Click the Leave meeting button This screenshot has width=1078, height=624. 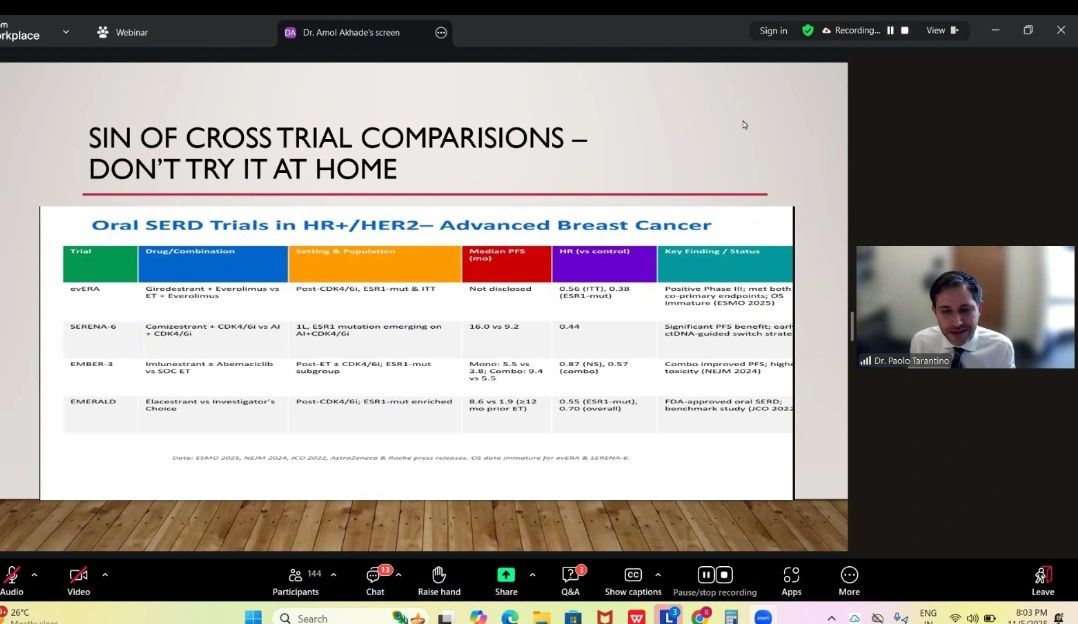click(x=1042, y=575)
